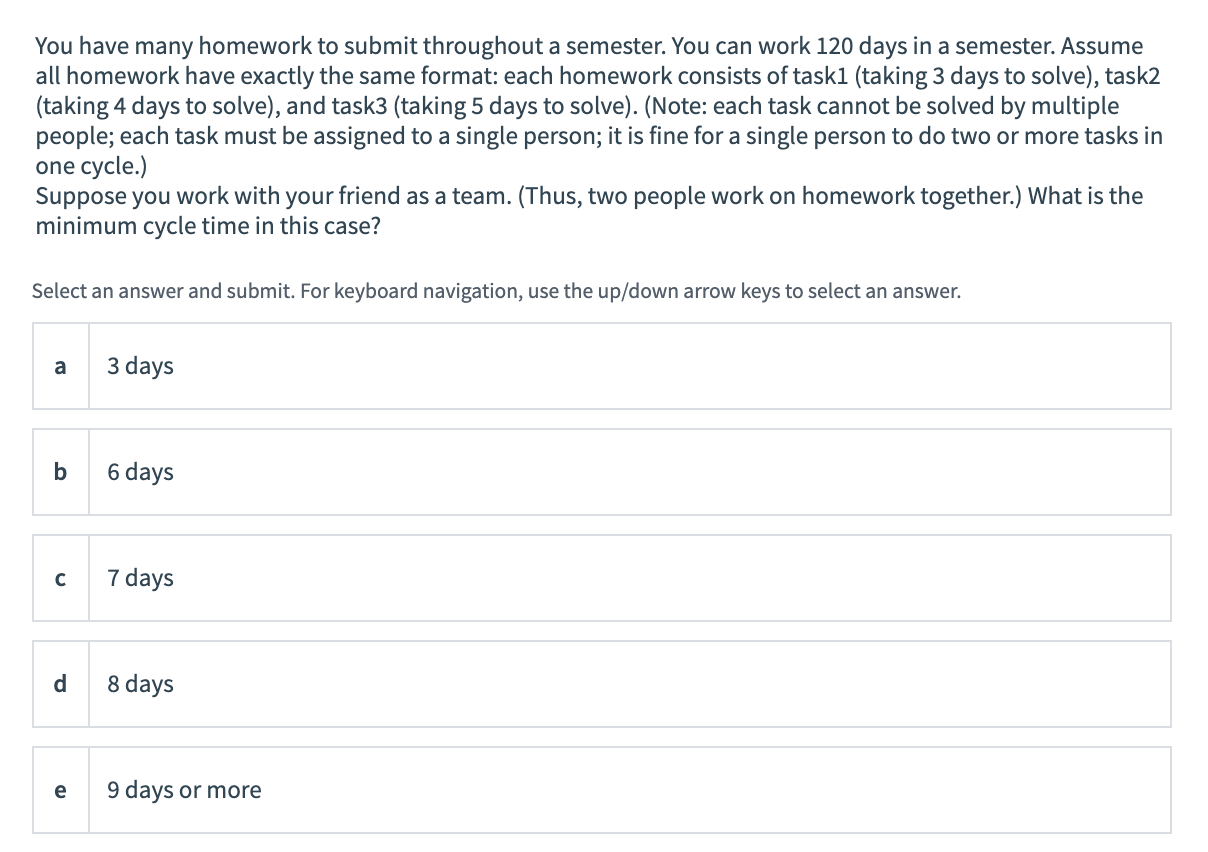This screenshot has width=1208, height=852.
Task: Click the '6 days' answer text
Action: click(x=140, y=472)
